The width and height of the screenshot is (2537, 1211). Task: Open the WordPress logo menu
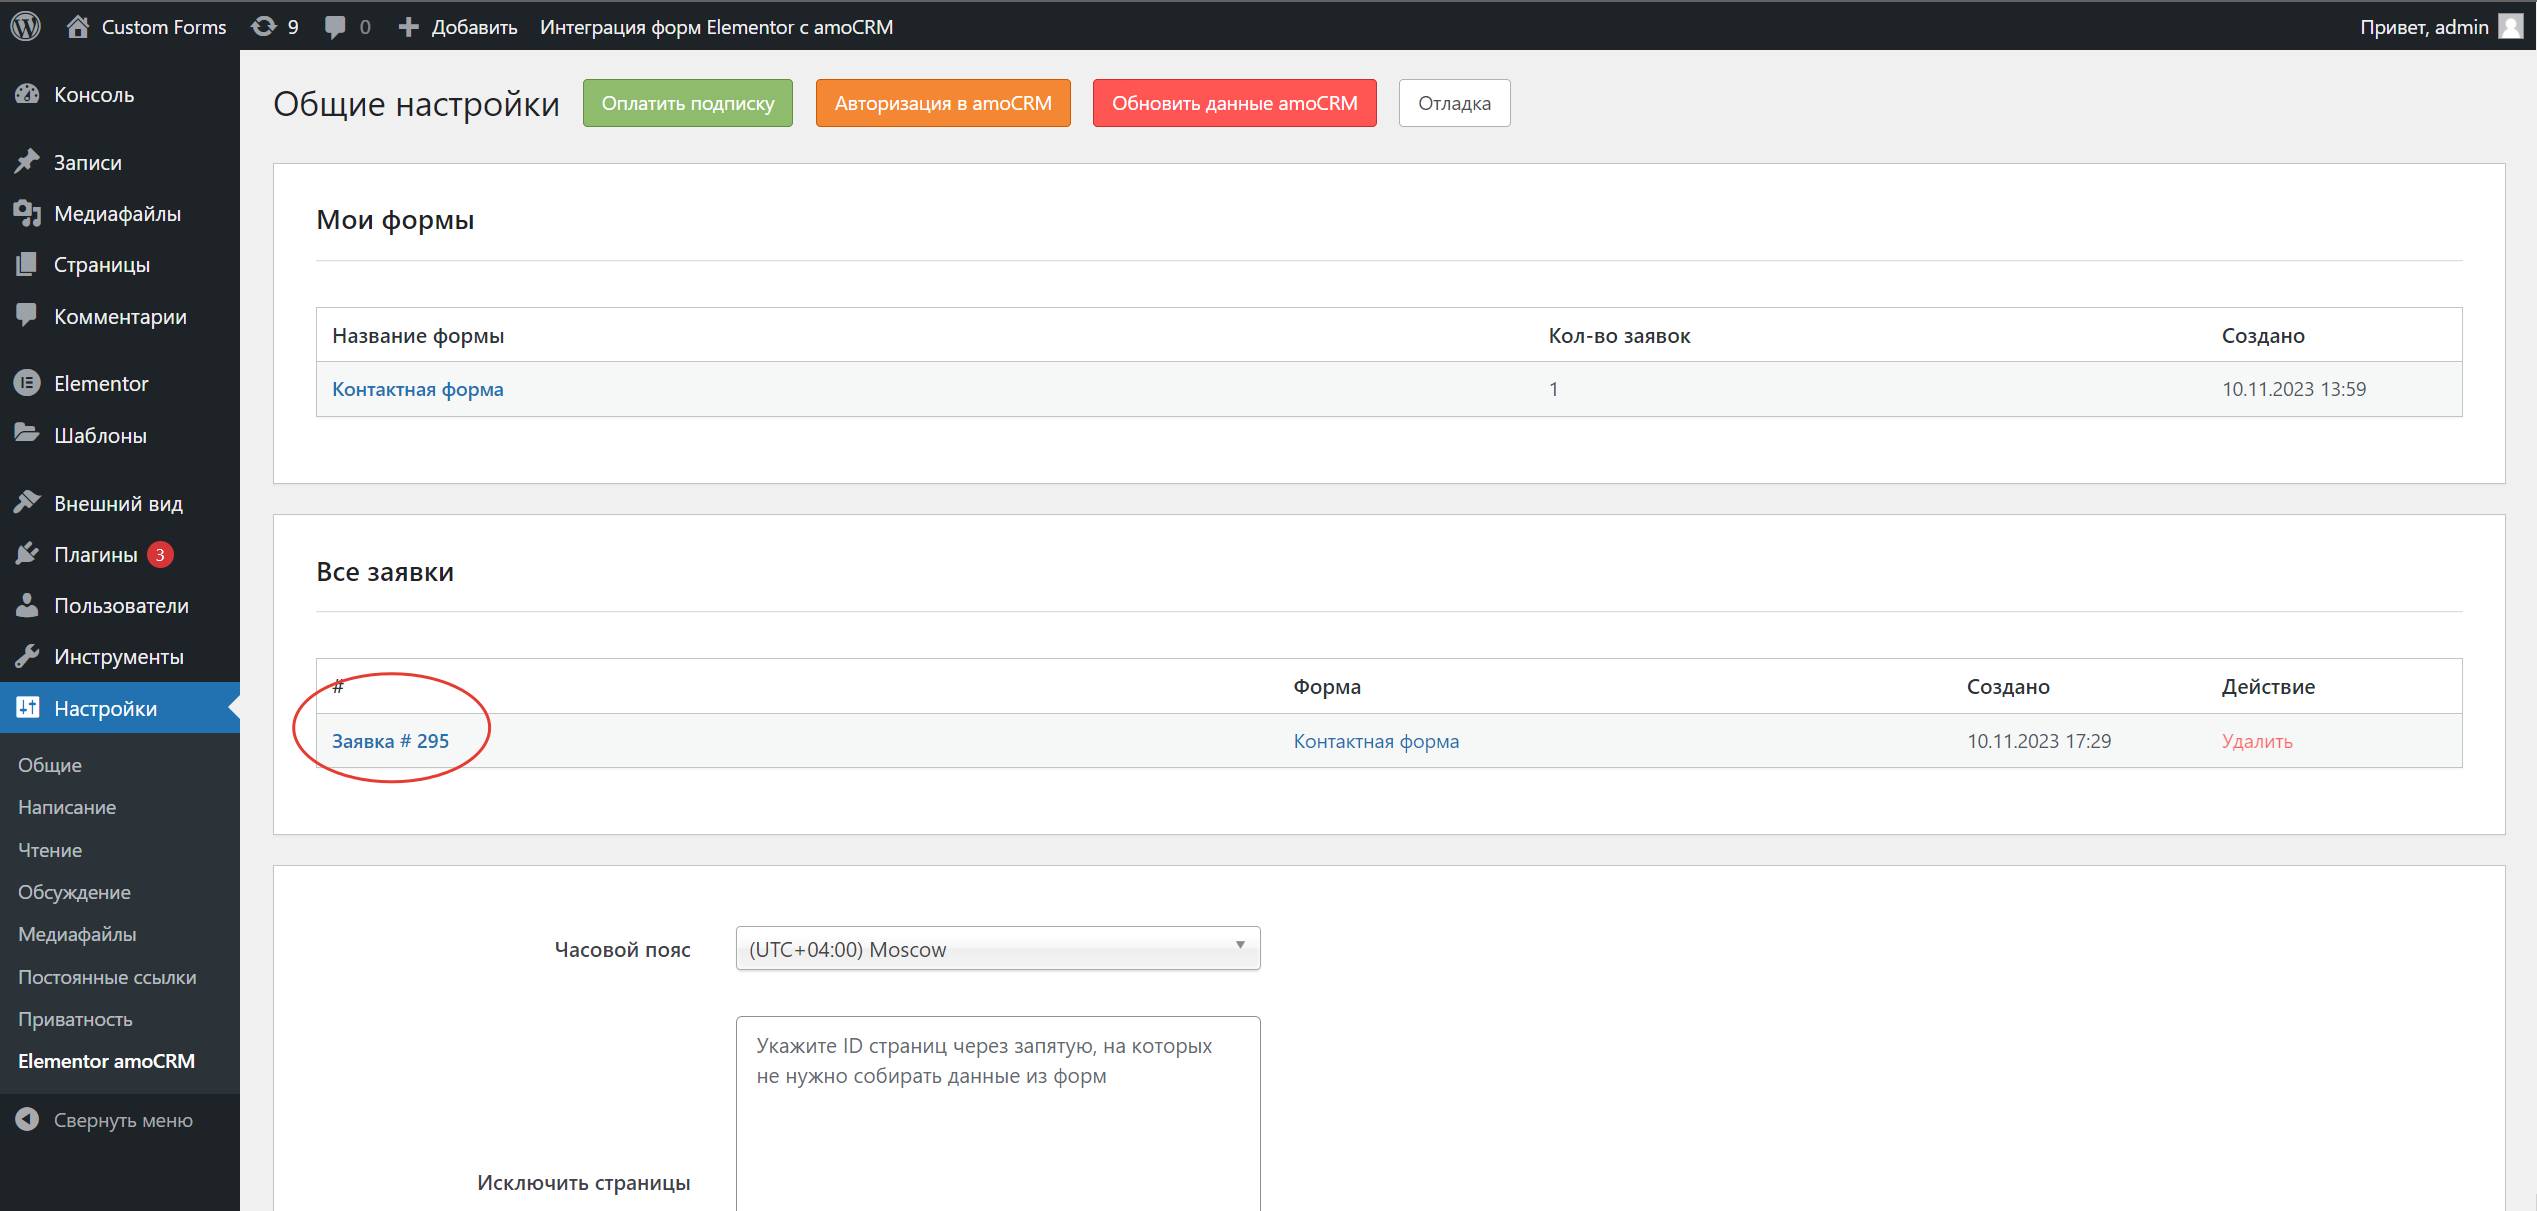point(25,26)
